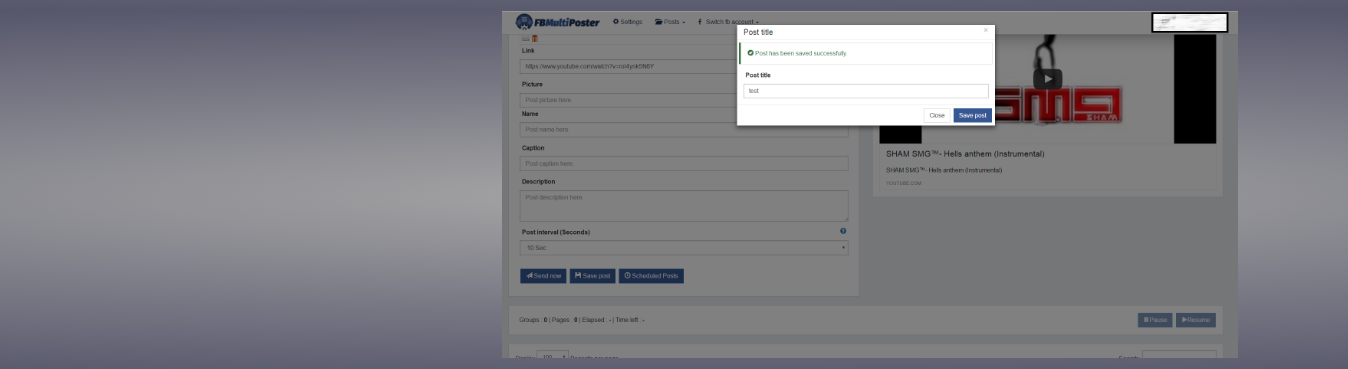Click the Post title input containing 'test'

click(x=866, y=91)
